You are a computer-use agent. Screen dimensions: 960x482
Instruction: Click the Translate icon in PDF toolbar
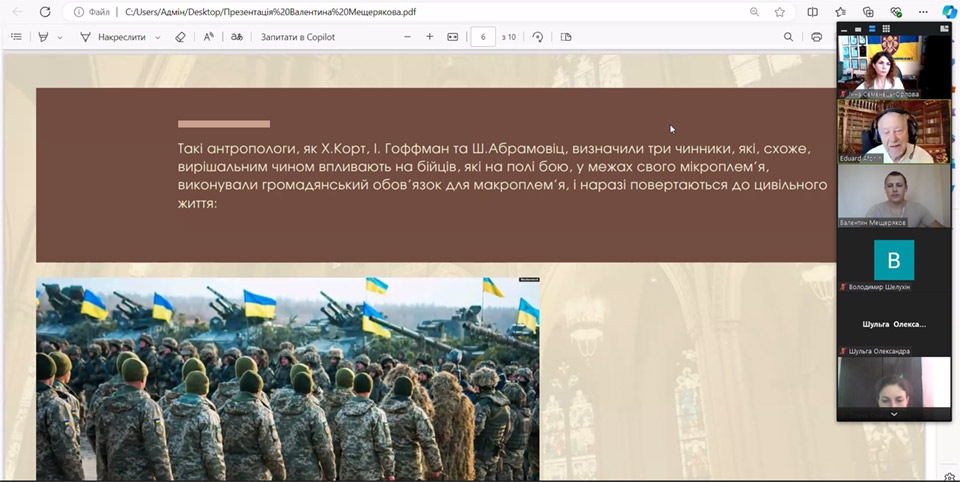tap(237, 37)
